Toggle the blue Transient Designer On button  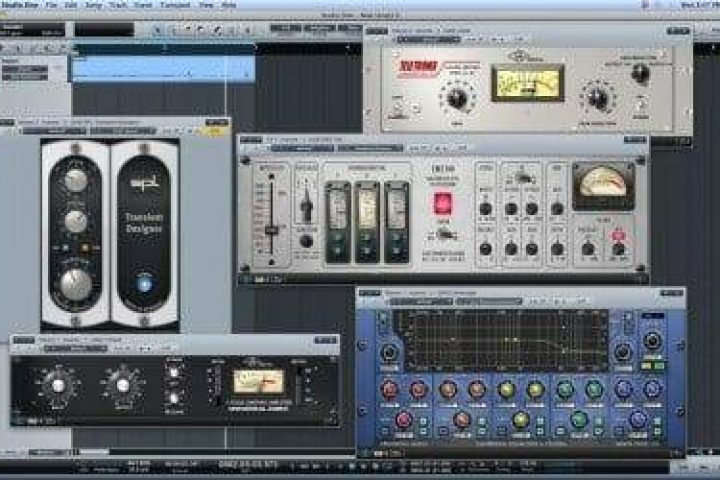point(144,283)
